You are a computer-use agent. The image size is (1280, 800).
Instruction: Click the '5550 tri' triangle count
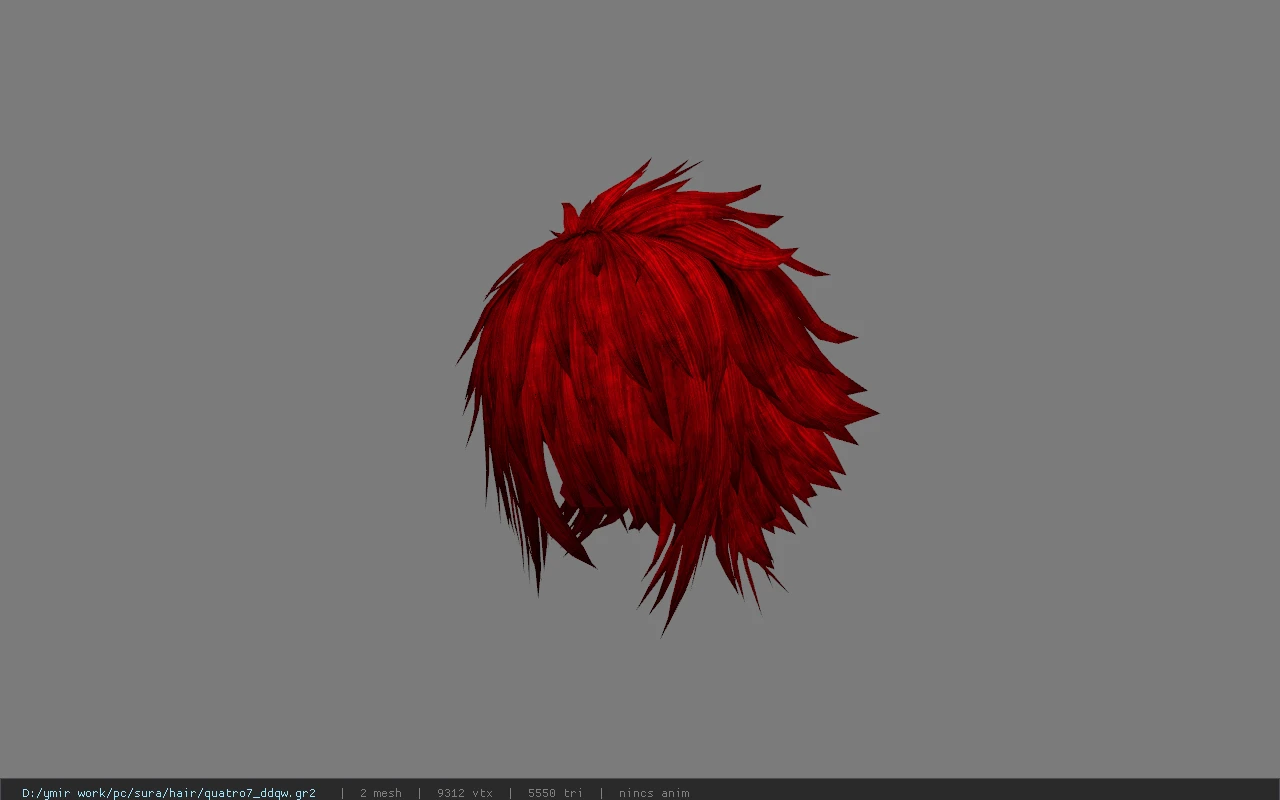pos(555,793)
